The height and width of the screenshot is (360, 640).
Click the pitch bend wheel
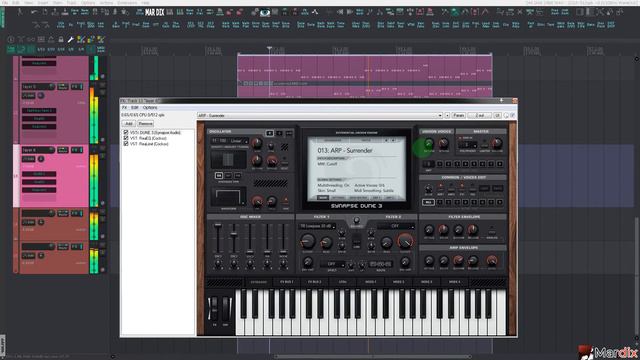(x=215, y=309)
